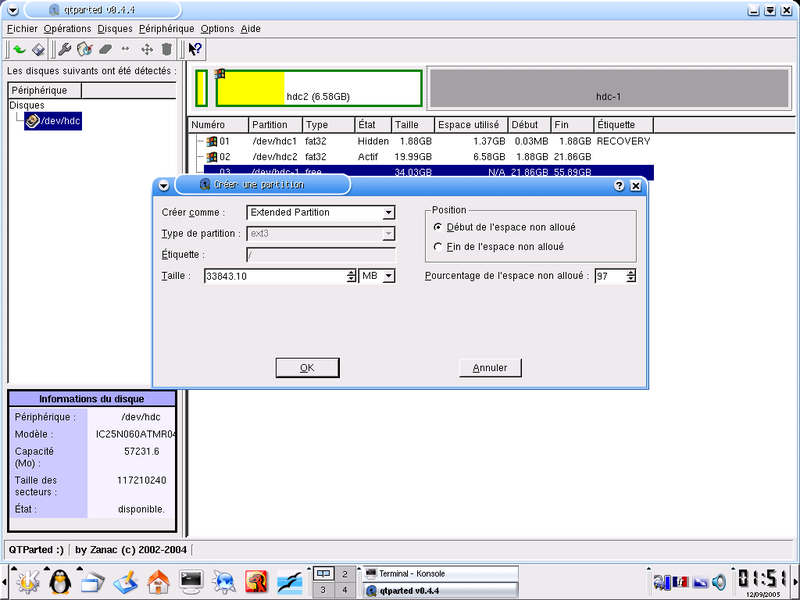Switch to virtual desktop 4 in pager
Viewport: 800px width, 600px height.
click(x=345, y=590)
